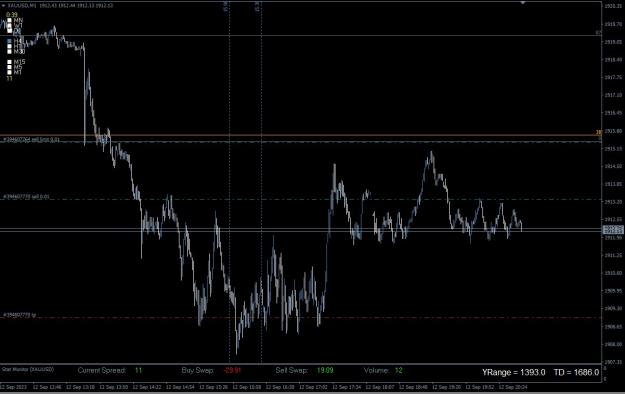Screen dimensions: 625x394
Task: Click the chart shift triangle marker at the top right
Action: (x=523, y=2)
